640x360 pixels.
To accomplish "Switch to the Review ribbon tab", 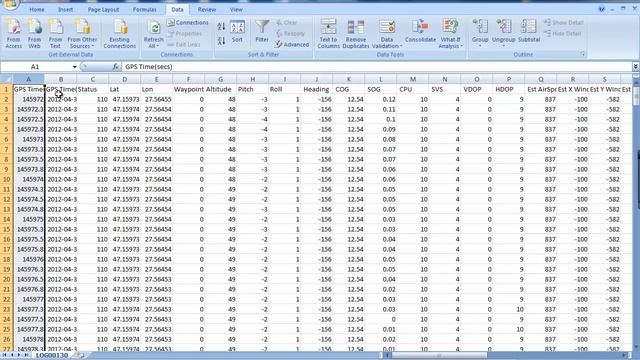I will click(x=207, y=9).
